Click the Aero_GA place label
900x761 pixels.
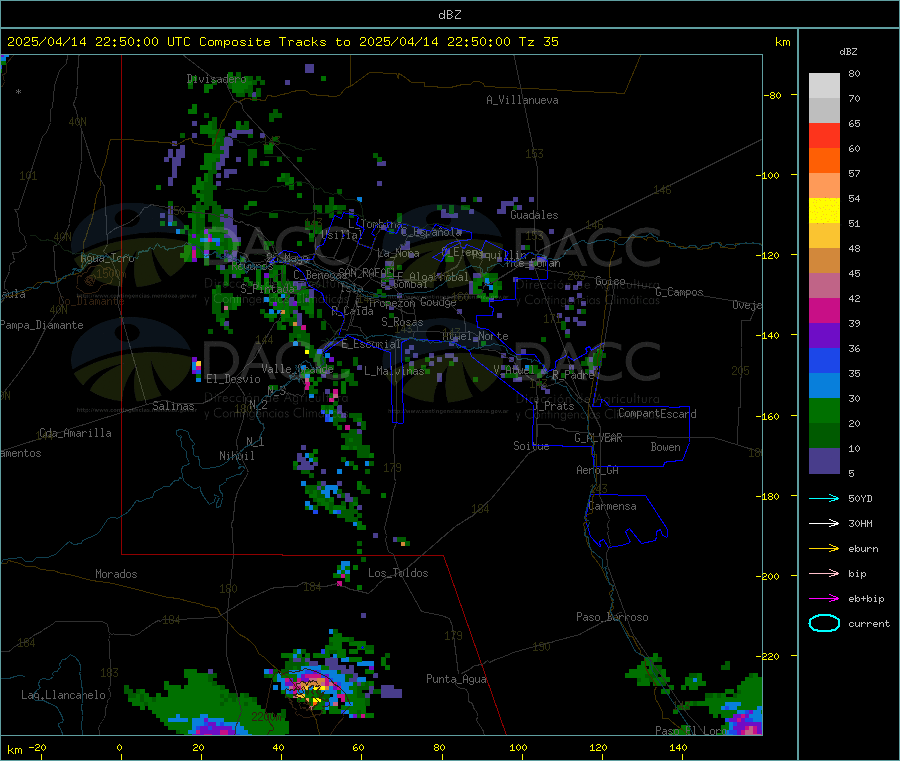(597, 470)
